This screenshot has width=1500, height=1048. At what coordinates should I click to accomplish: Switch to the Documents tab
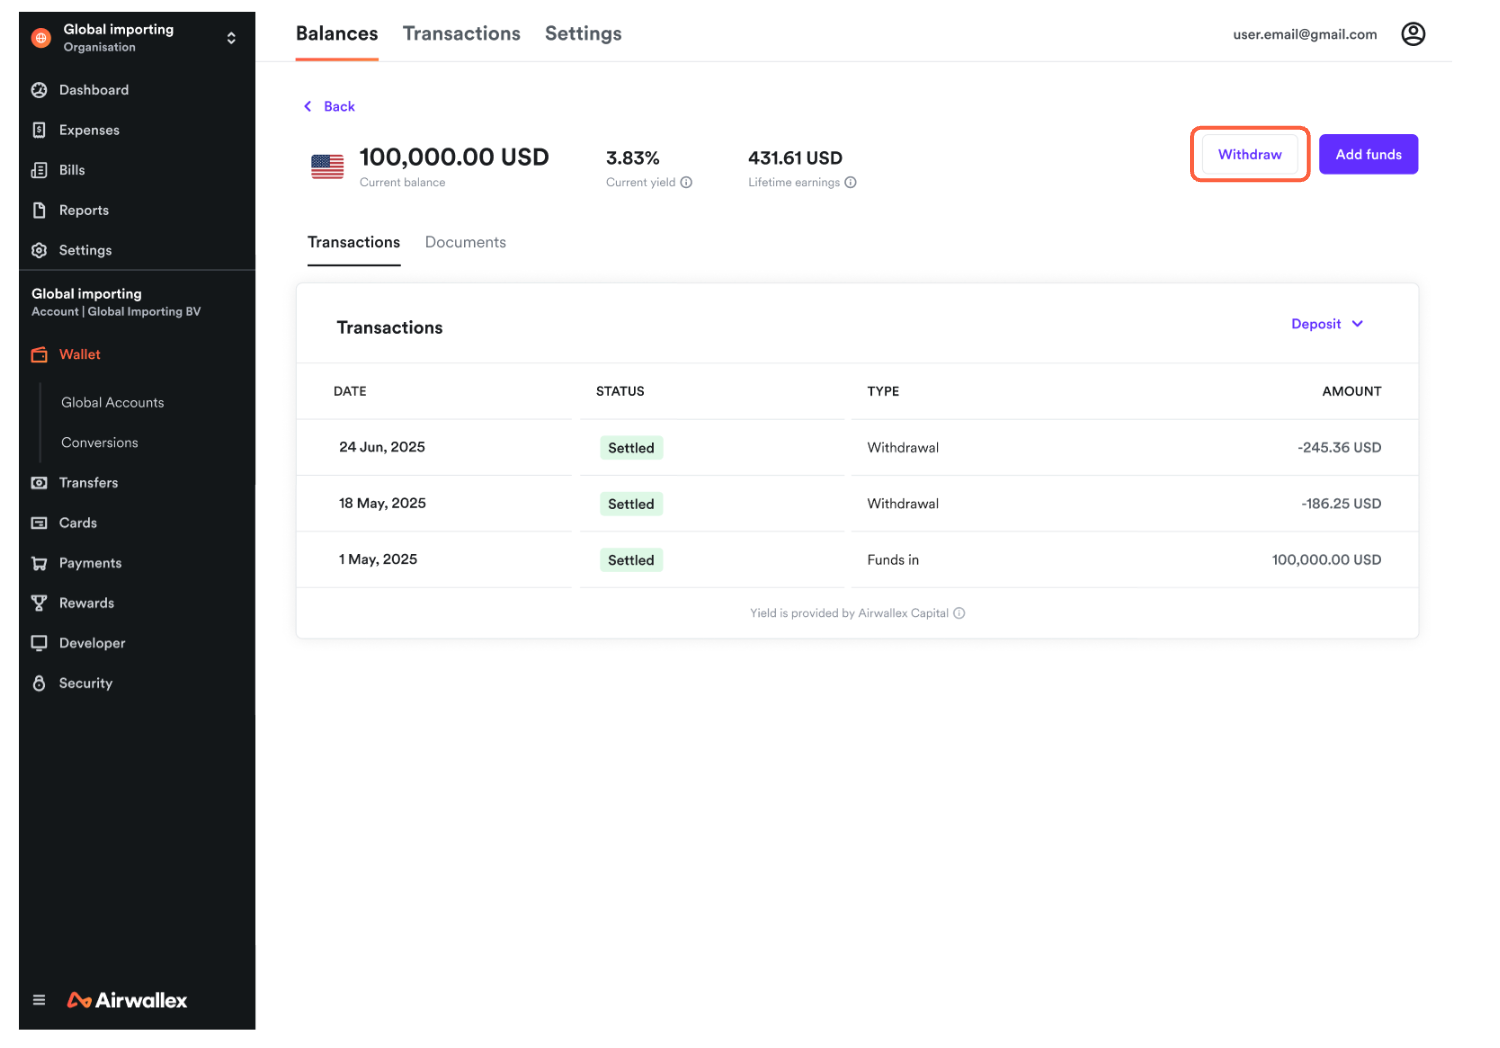(x=465, y=242)
